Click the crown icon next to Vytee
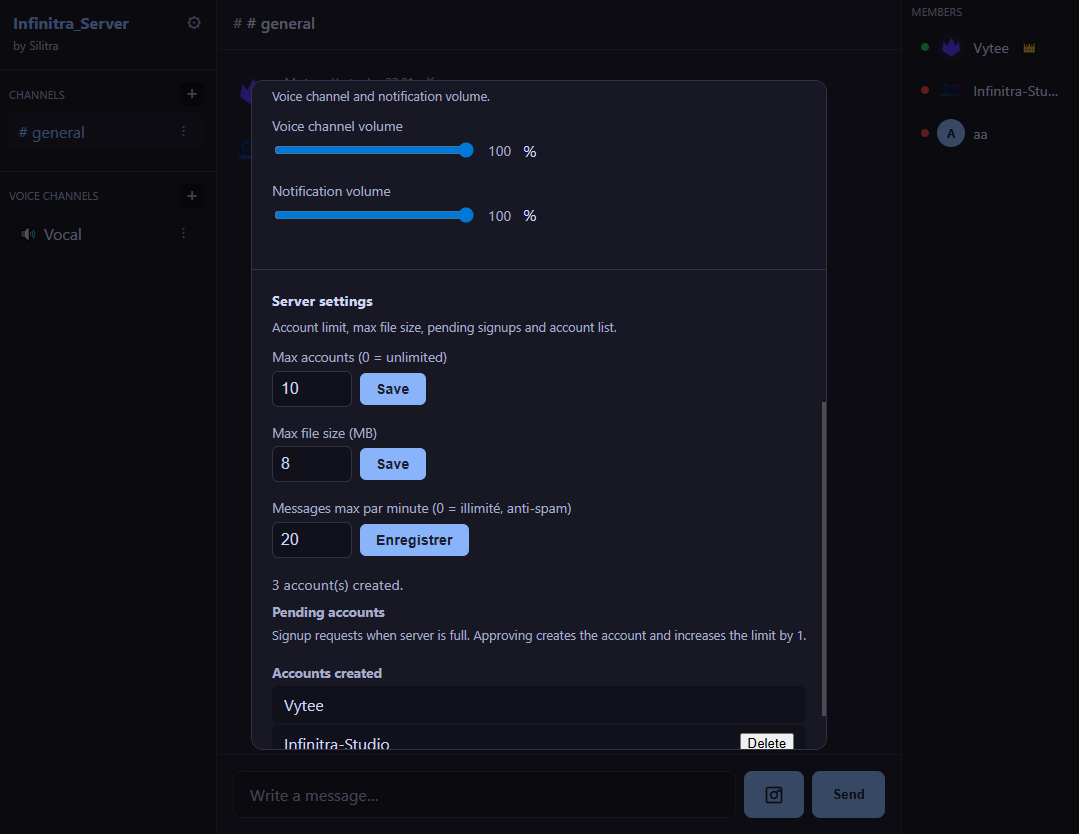Screen dimensions: 1079x834 (1028, 47)
